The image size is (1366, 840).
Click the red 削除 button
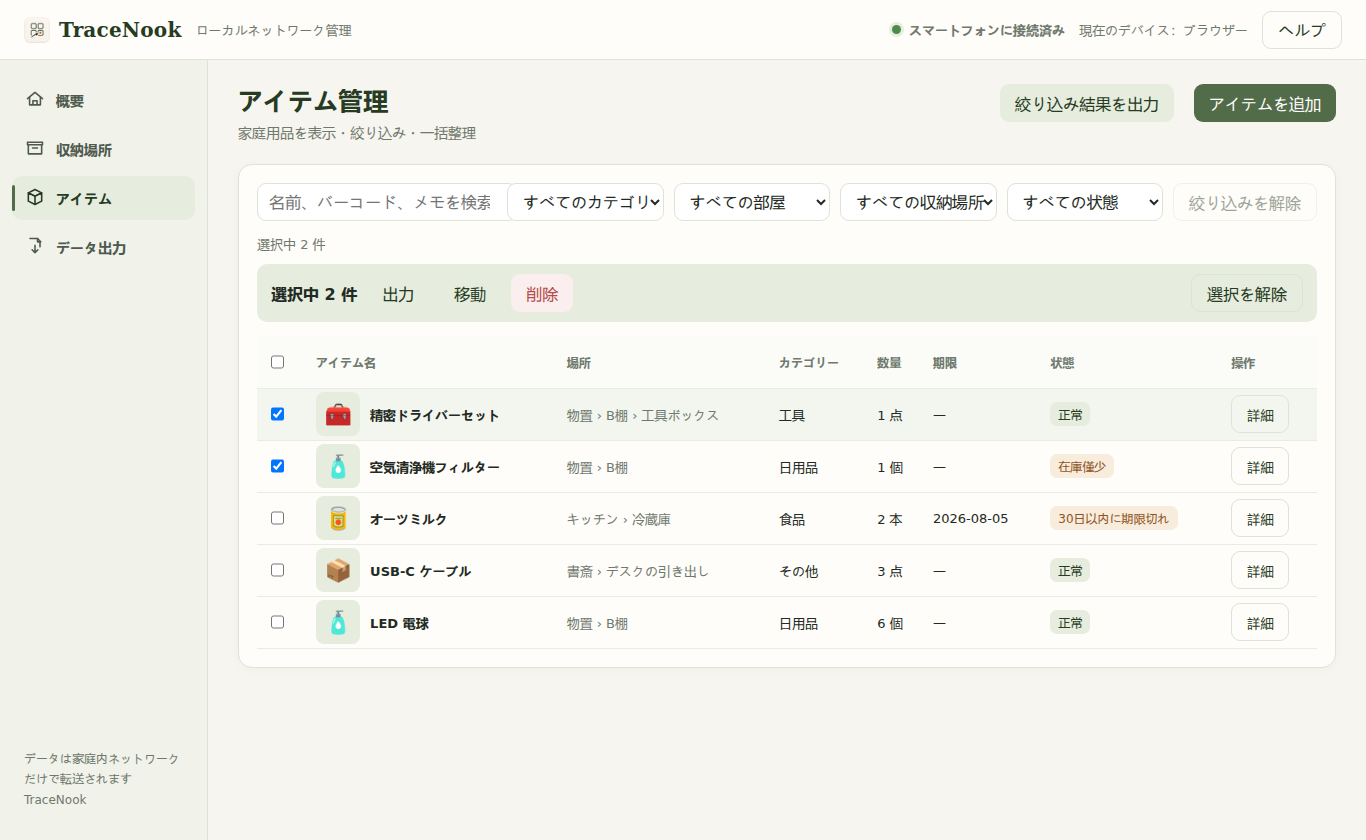[542, 294]
